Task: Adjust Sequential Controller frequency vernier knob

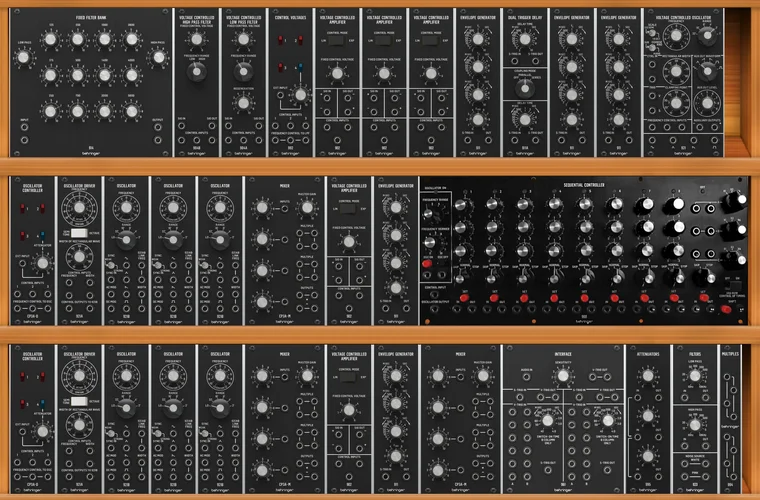Action: (429, 242)
